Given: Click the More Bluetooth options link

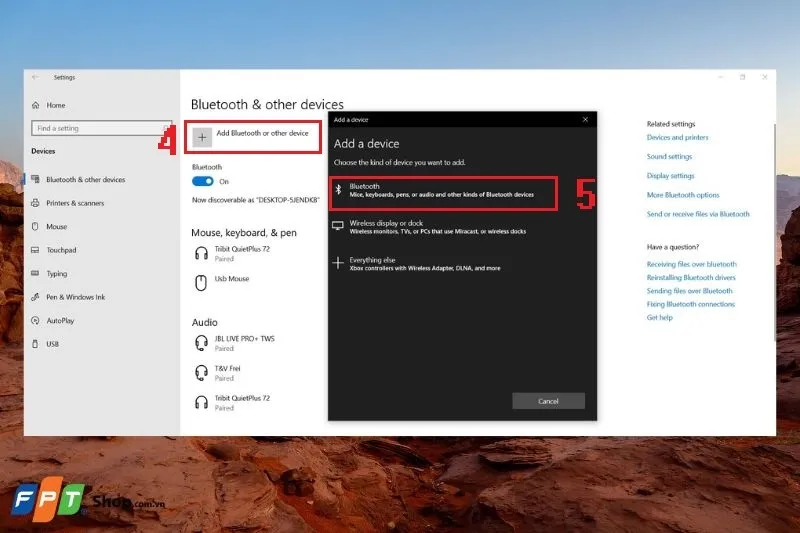Looking at the screenshot, I should click(683, 195).
